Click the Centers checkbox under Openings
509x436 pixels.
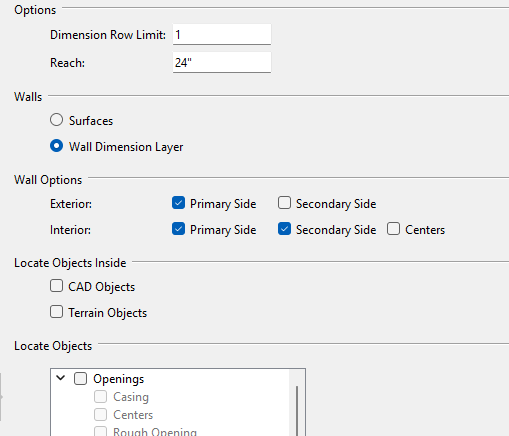(x=100, y=415)
